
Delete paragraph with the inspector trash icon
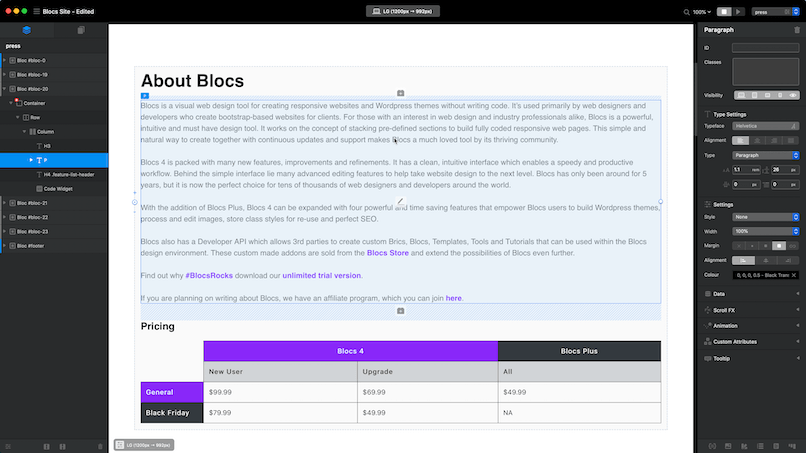[797, 30]
